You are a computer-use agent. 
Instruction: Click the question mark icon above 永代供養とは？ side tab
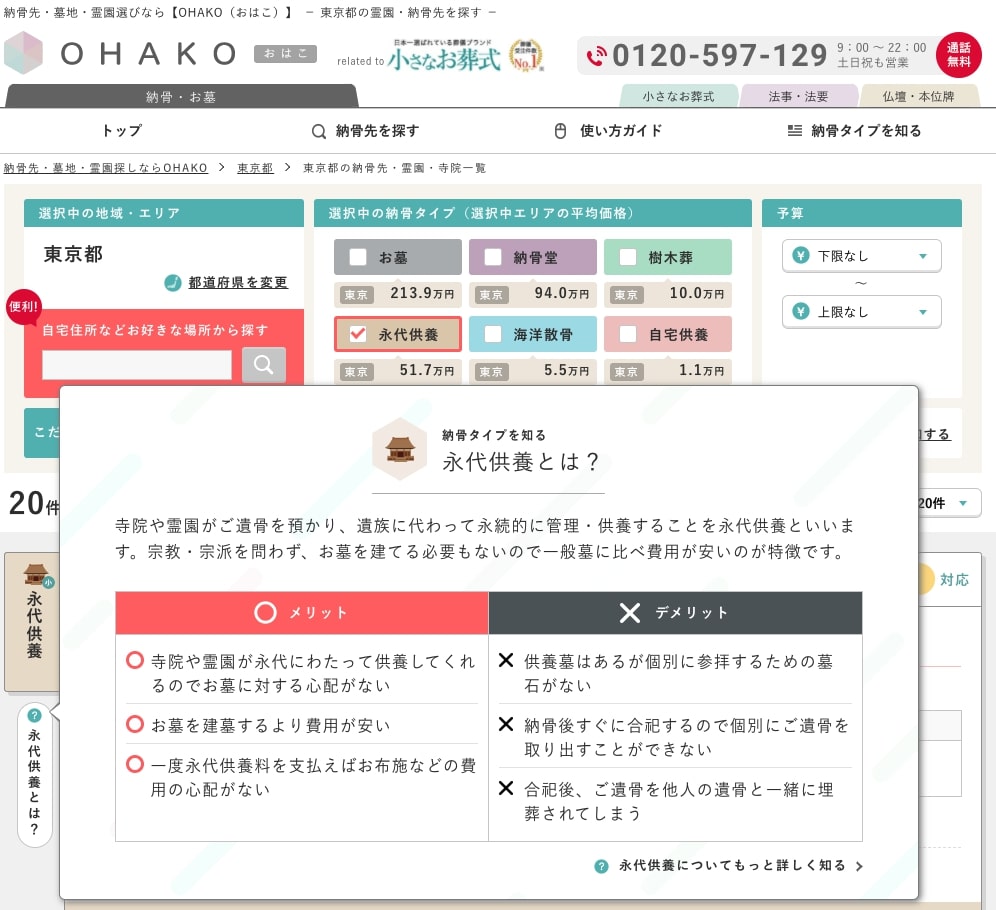[35, 715]
